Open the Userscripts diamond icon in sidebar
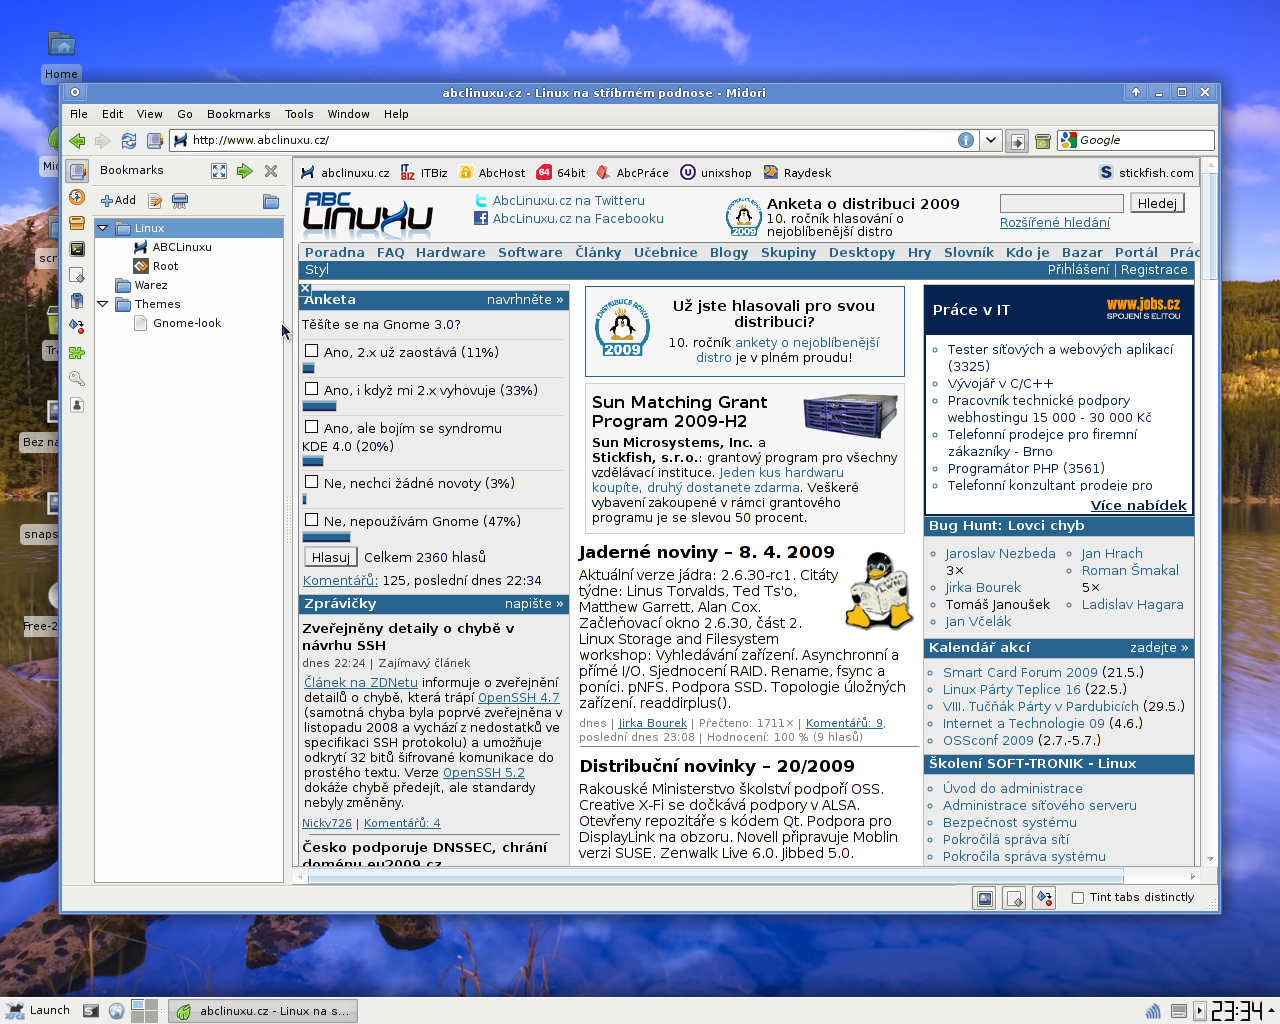Screen dimensions: 1280x1024 (x=77, y=326)
